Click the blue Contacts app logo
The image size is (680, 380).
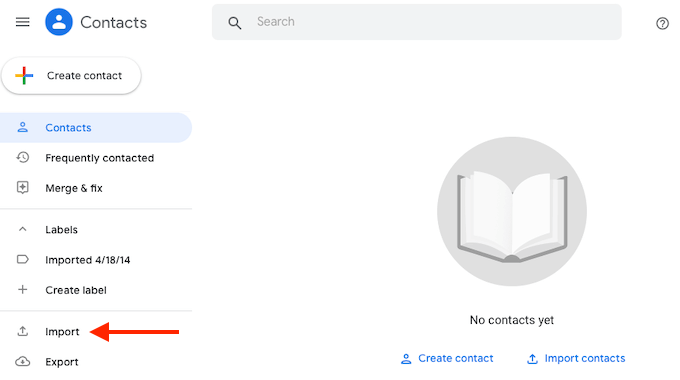[59, 22]
